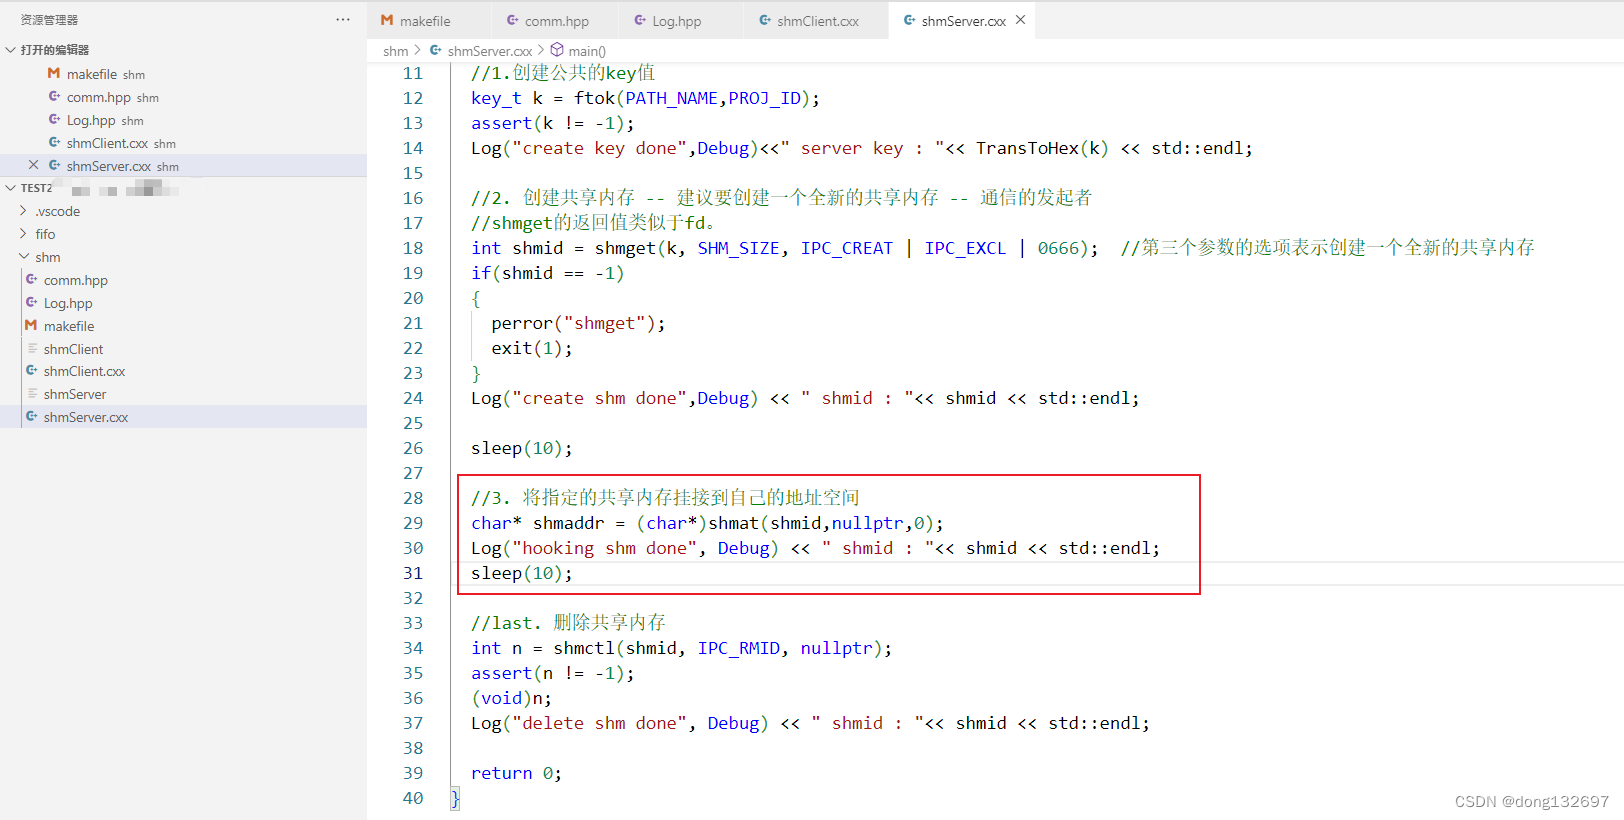Viewport: 1624px width, 820px height.
Task: Open comm.hpp in the shm folder tree
Action: [x=183, y=280]
